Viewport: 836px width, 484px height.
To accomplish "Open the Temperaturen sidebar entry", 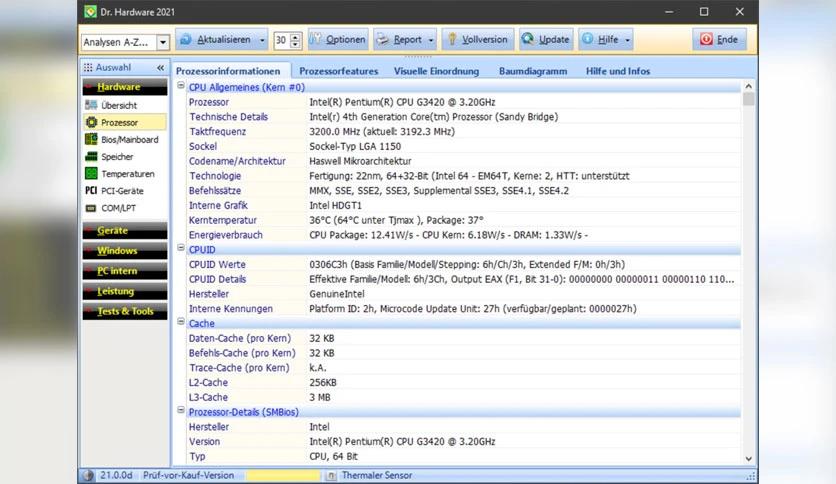I will point(125,174).
